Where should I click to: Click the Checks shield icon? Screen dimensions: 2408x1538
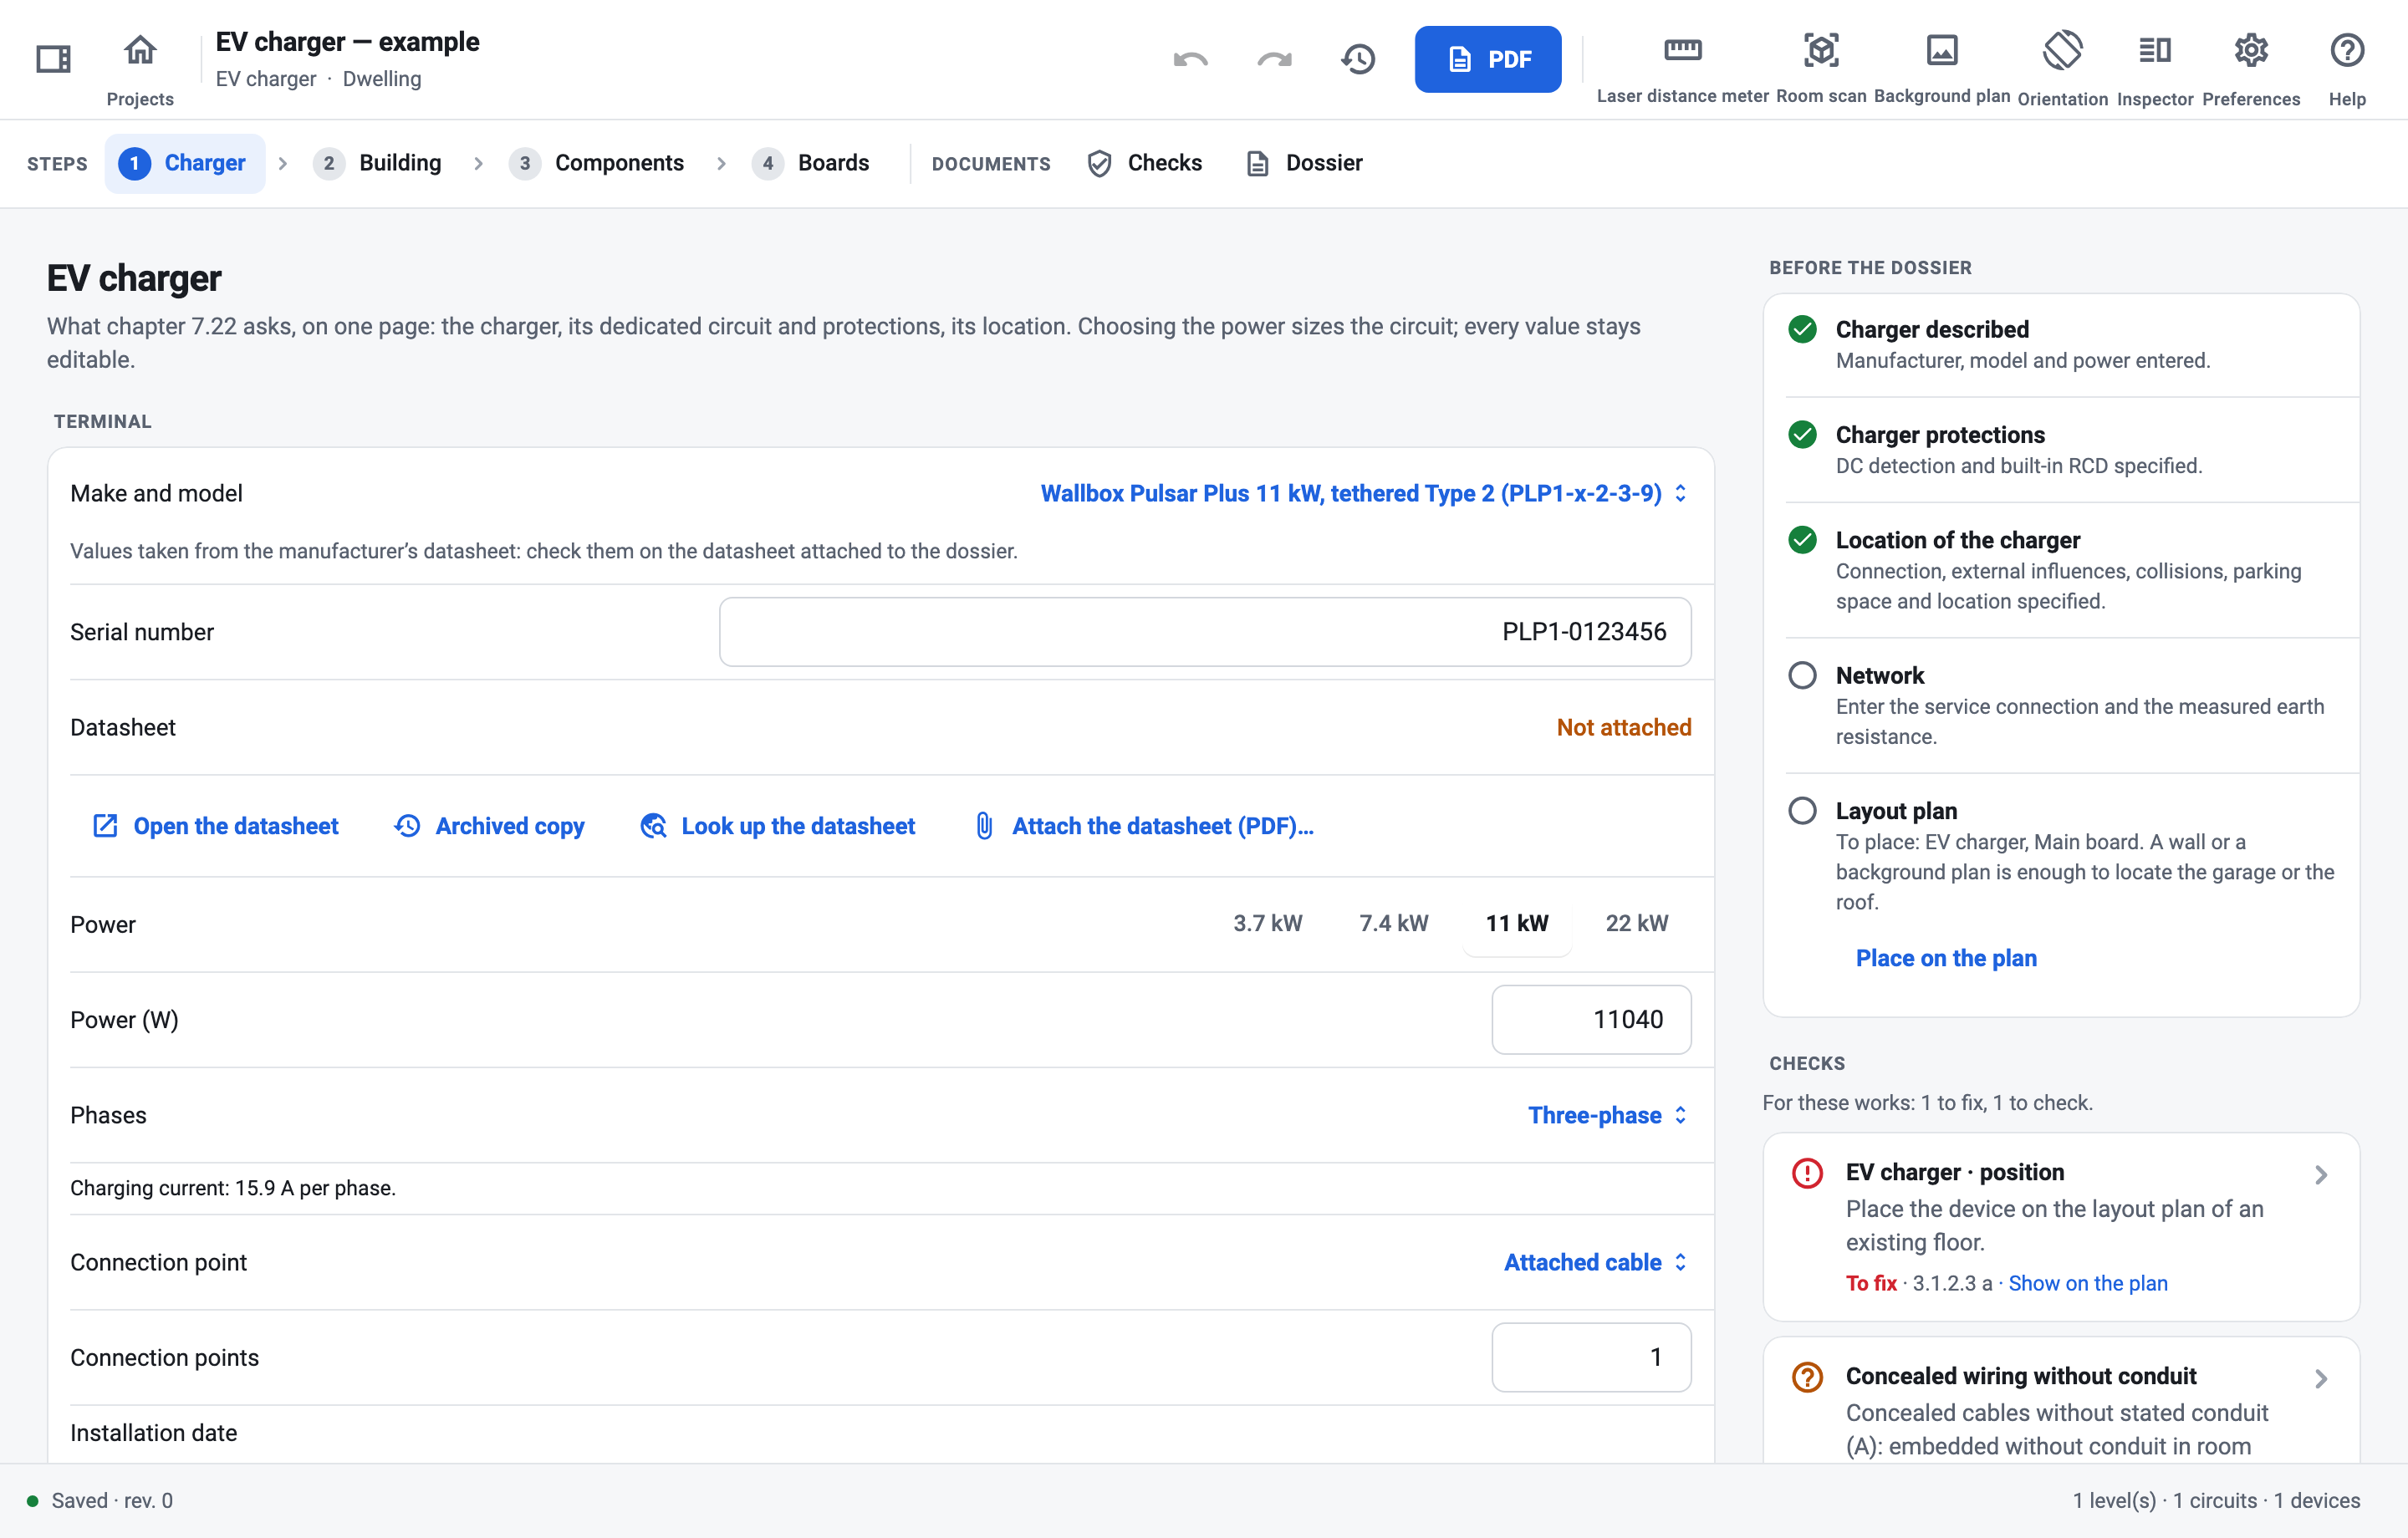[x=1099, y=163]
